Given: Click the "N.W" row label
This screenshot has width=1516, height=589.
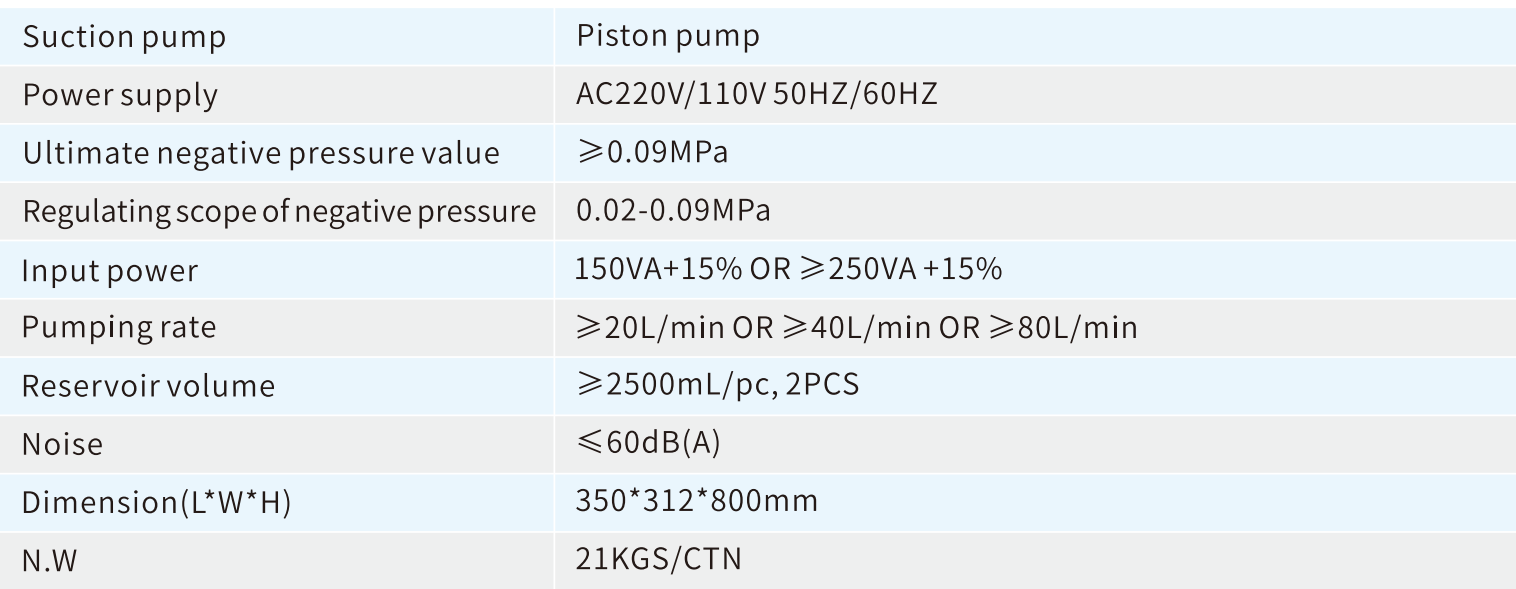Looking at the screenshot, I should pos(49,559).
